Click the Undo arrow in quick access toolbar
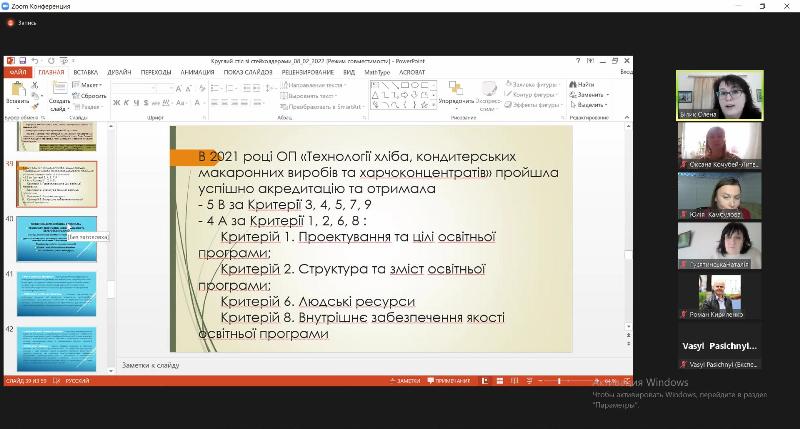 click(x=35, y=61)
